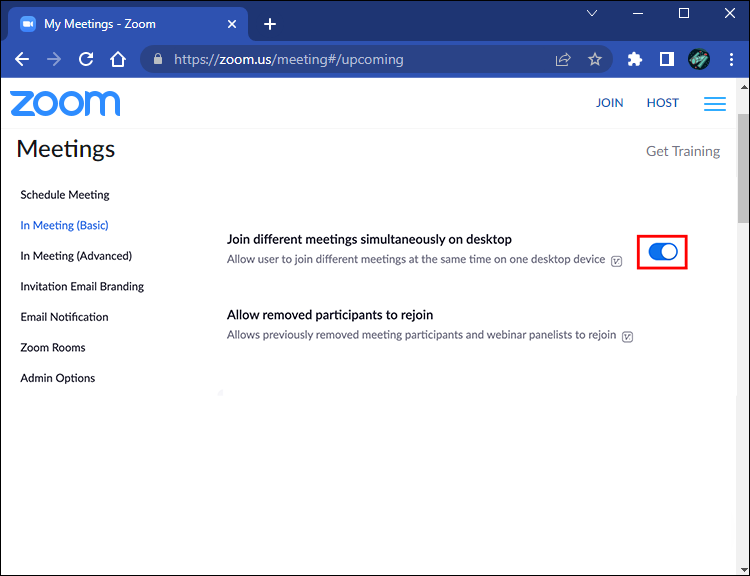
Task: Click the padlock site info icon
Action: coord(158,59)
